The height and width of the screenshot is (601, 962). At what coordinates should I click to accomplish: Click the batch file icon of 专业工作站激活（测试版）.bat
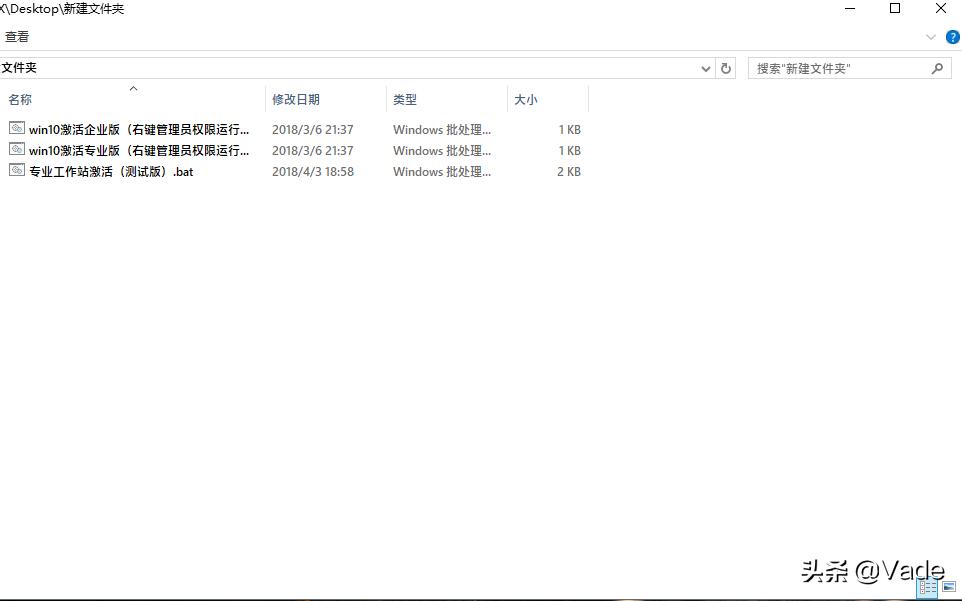(16, 171)
